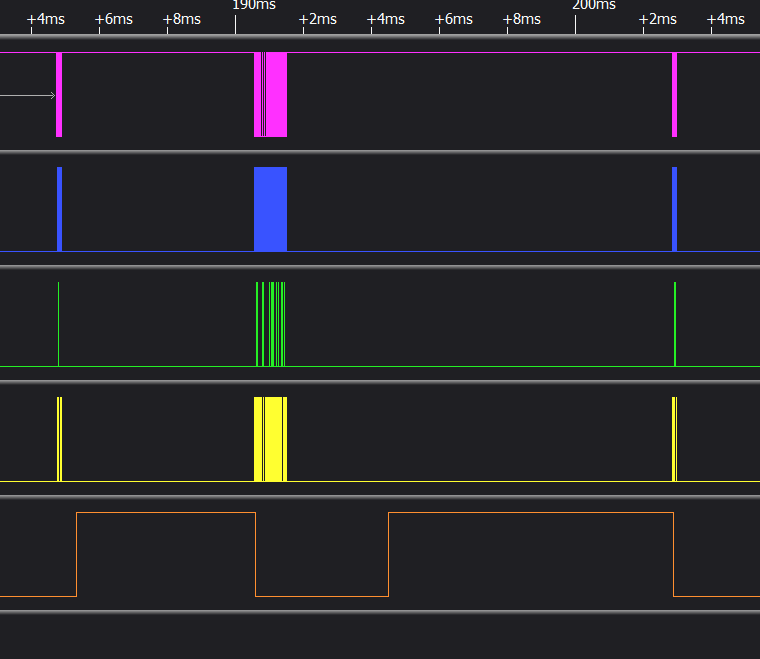Select the +2ms tick after 190ms
The height and width of the screenshot is (659, 760).
coord(317,19)
